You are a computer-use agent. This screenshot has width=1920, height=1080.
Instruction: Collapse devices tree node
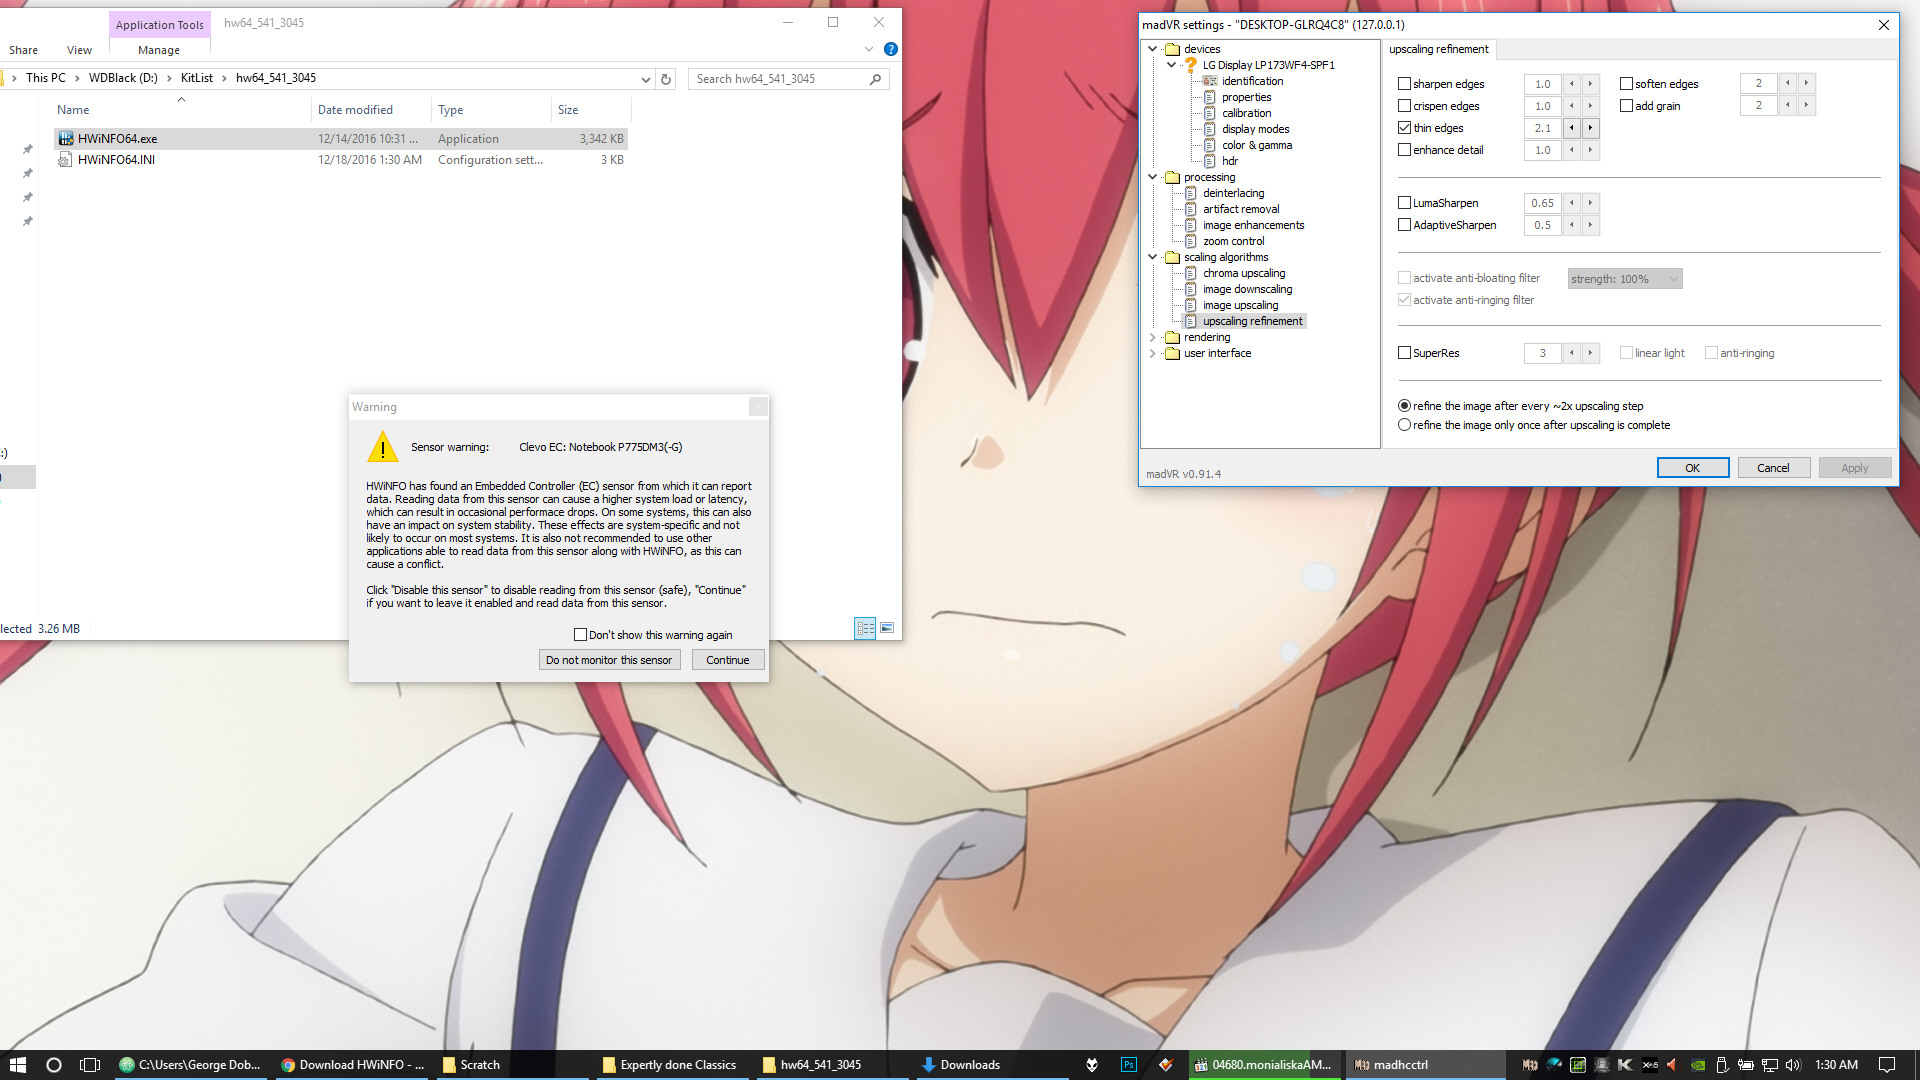click(1153, 49)
